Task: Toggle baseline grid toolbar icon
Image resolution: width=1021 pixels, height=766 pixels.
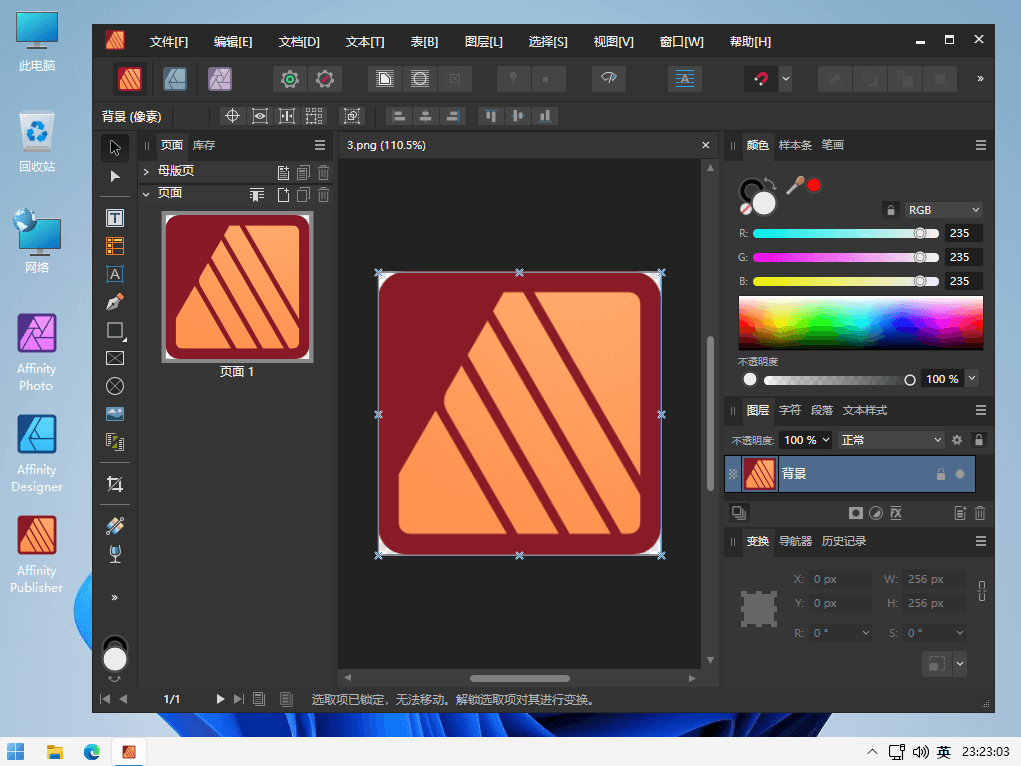Action: point(684,79)
